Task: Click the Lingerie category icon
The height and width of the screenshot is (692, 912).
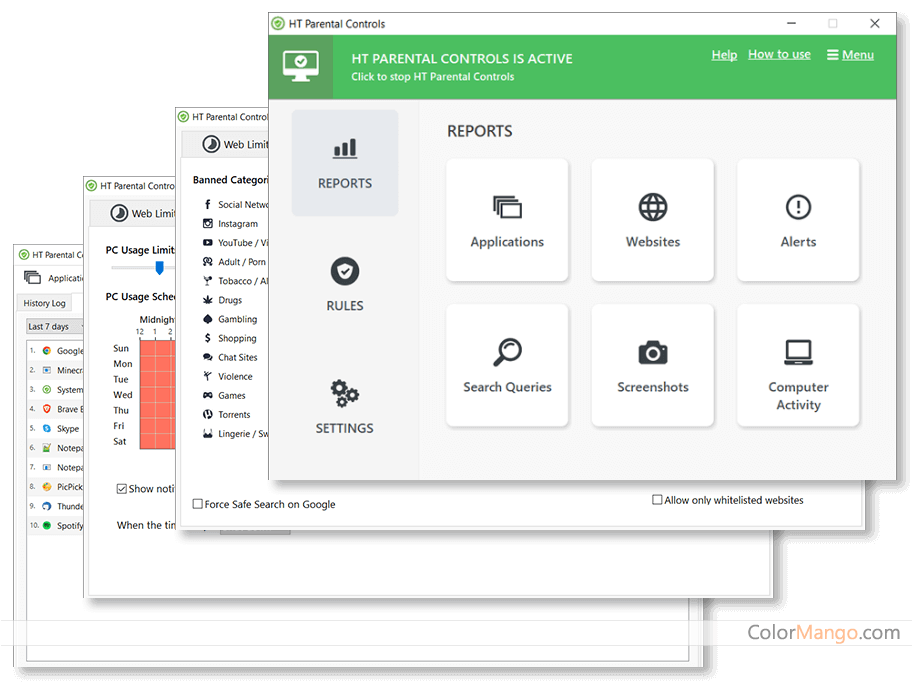Action: [x=208, y=434]
